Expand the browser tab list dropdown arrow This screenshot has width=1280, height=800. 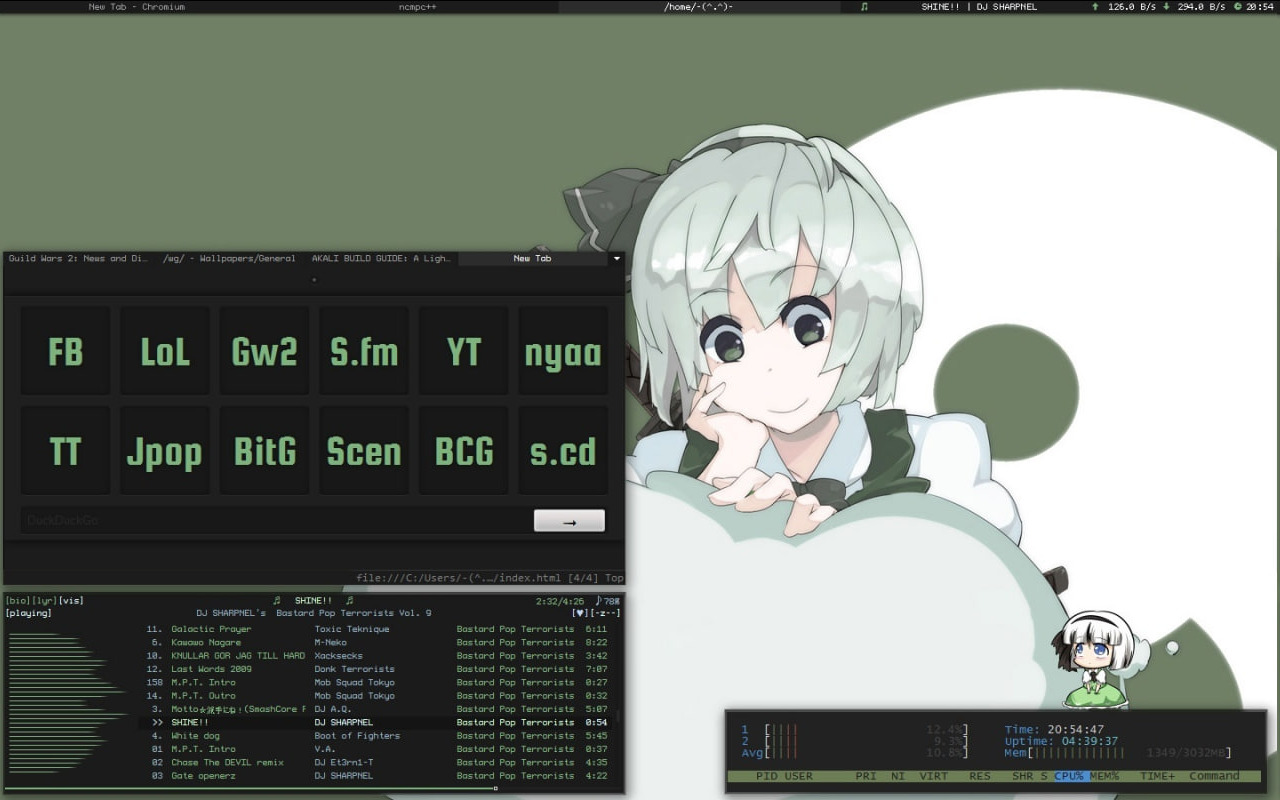(616, 258)
